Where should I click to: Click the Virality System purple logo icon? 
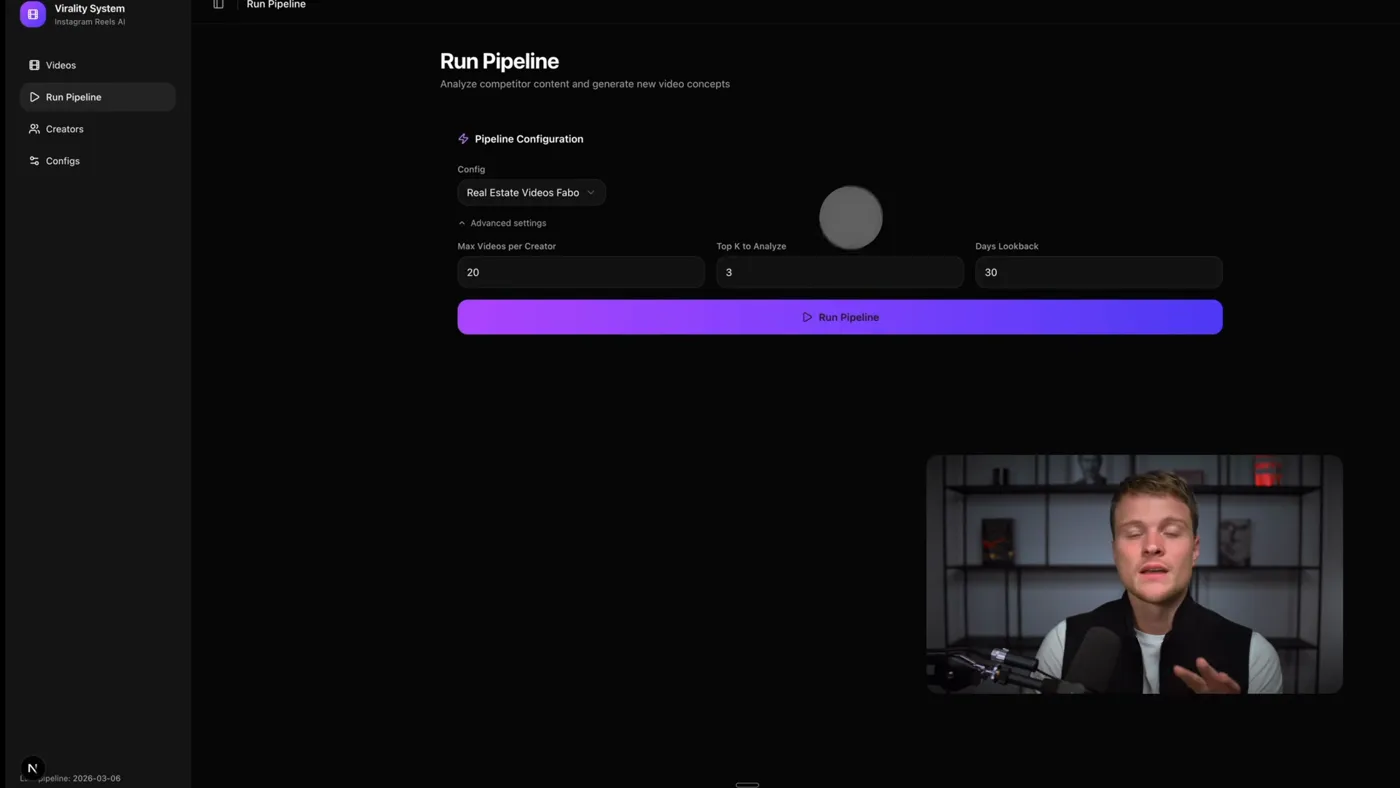pos(33,14)
